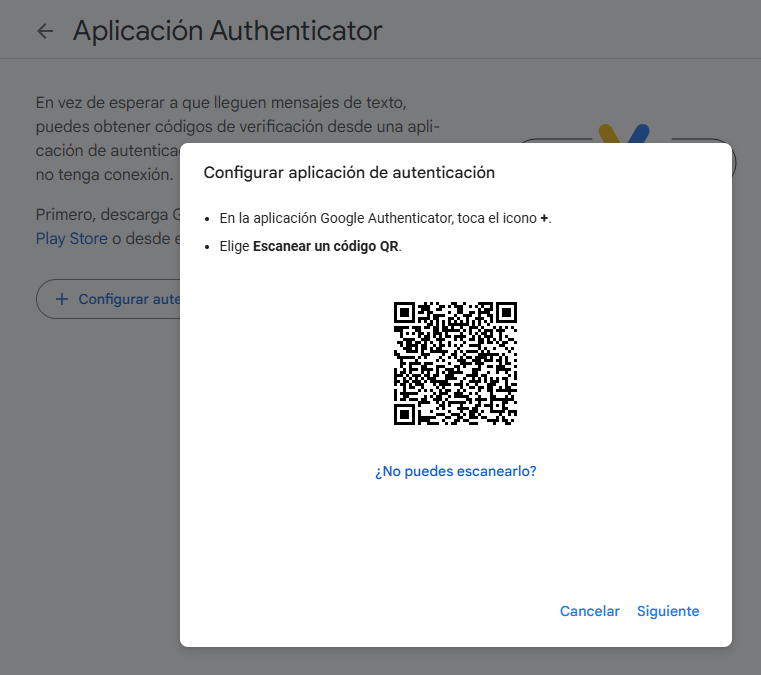This screenshot has height=675, width=761.
Task: Click the instruction mentioning Google Authenticator icono +
Action: click(385, 218)
